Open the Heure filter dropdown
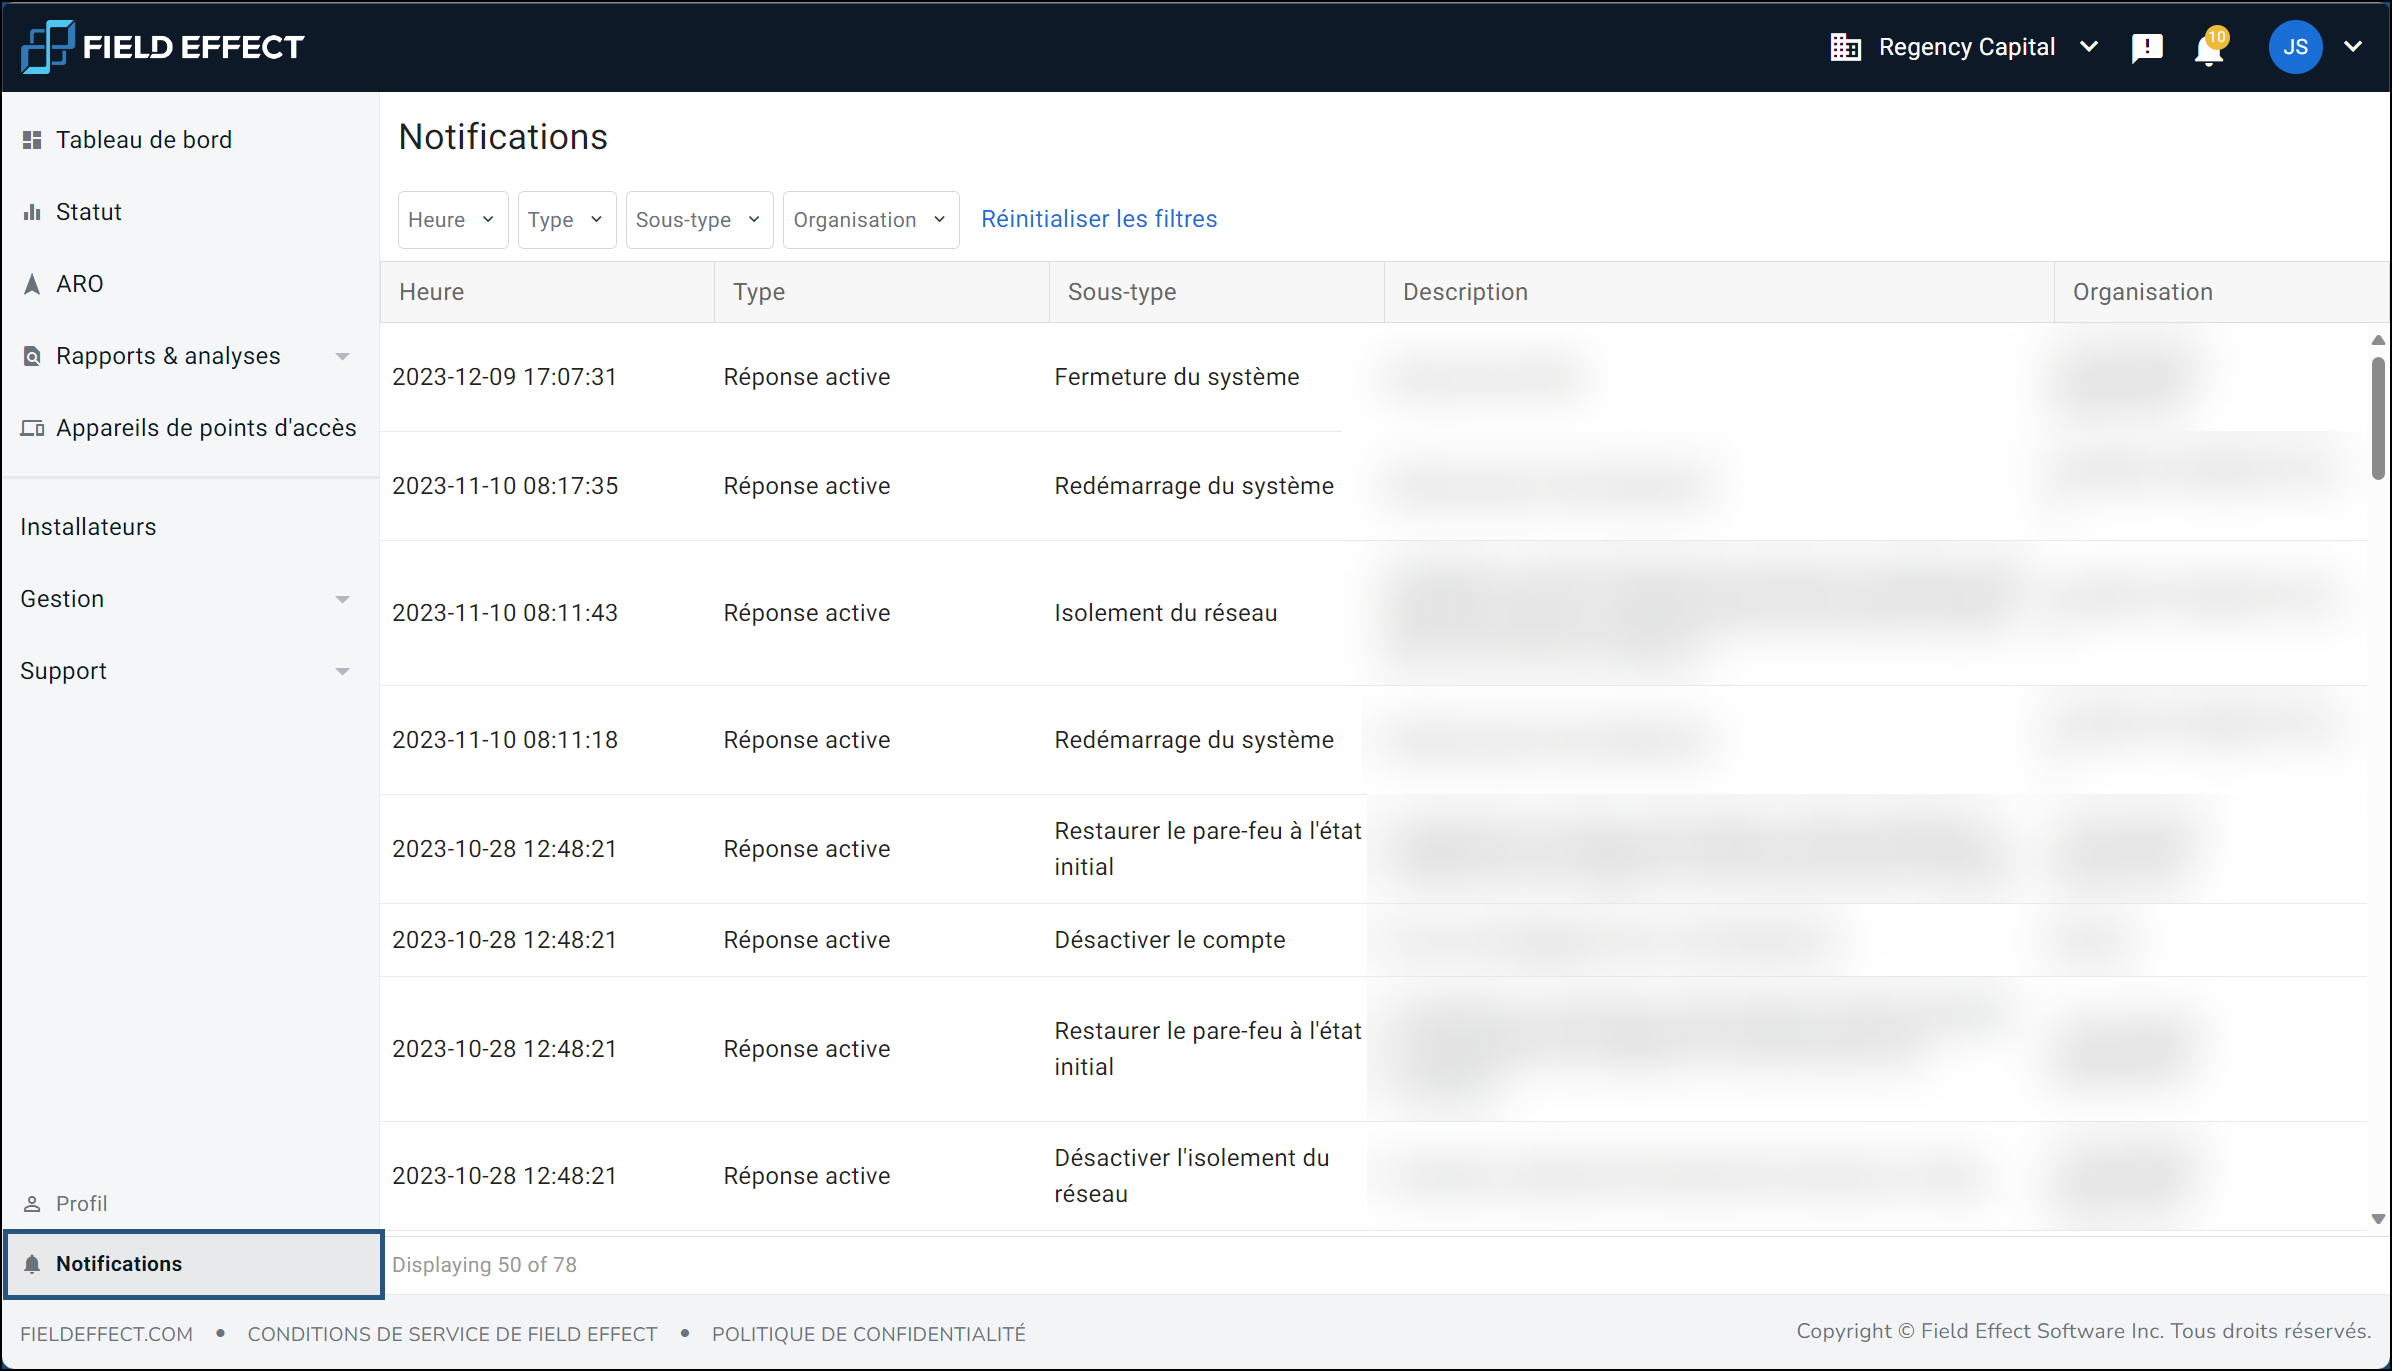 point(452,220)
